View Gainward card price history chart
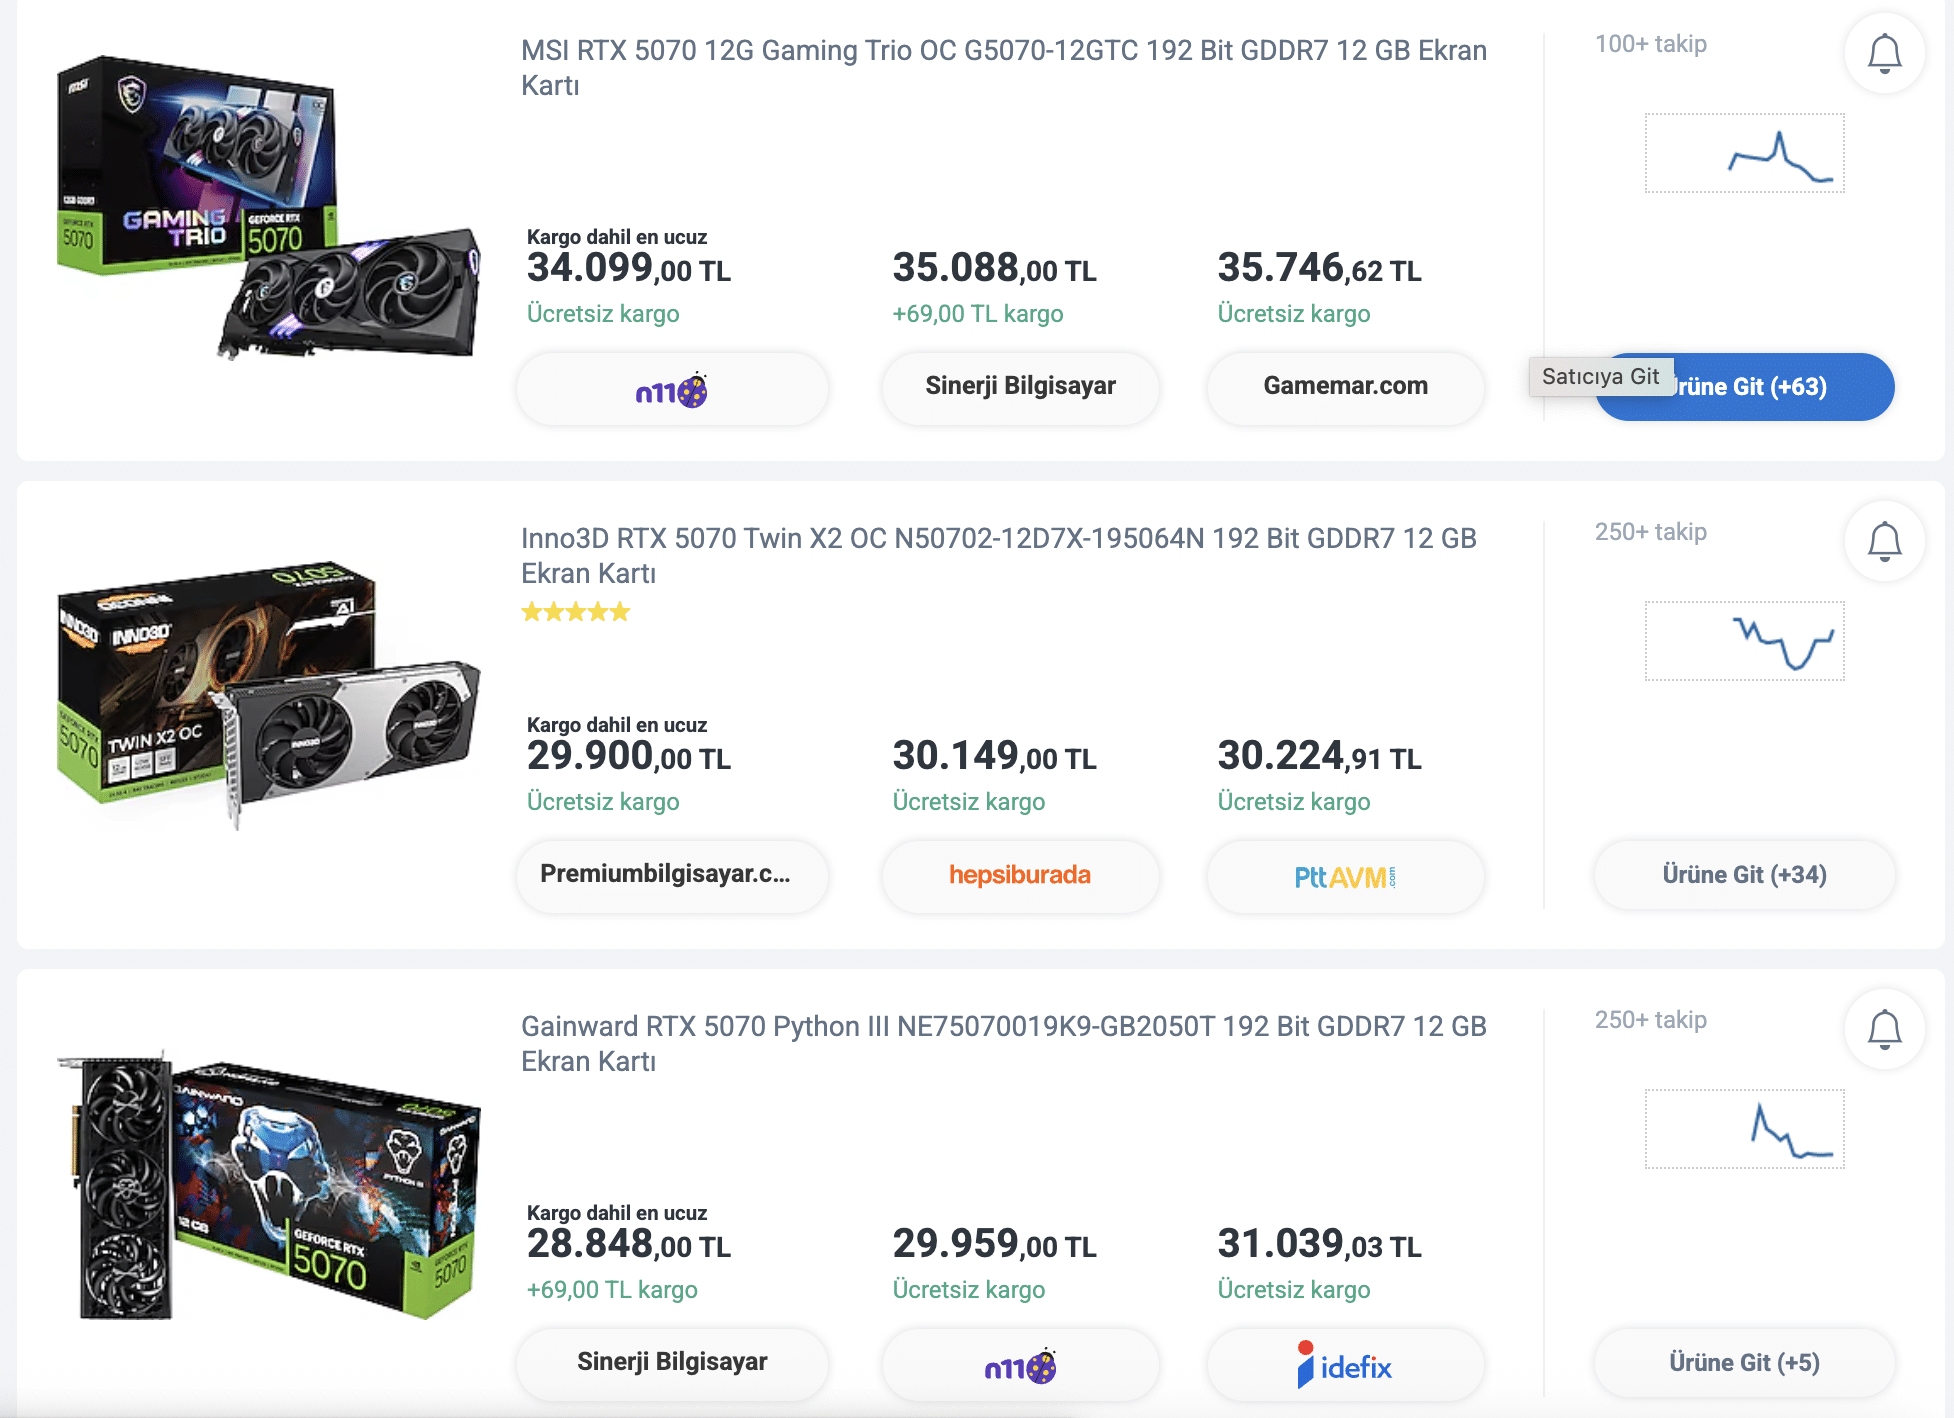 [1744, 1129]
